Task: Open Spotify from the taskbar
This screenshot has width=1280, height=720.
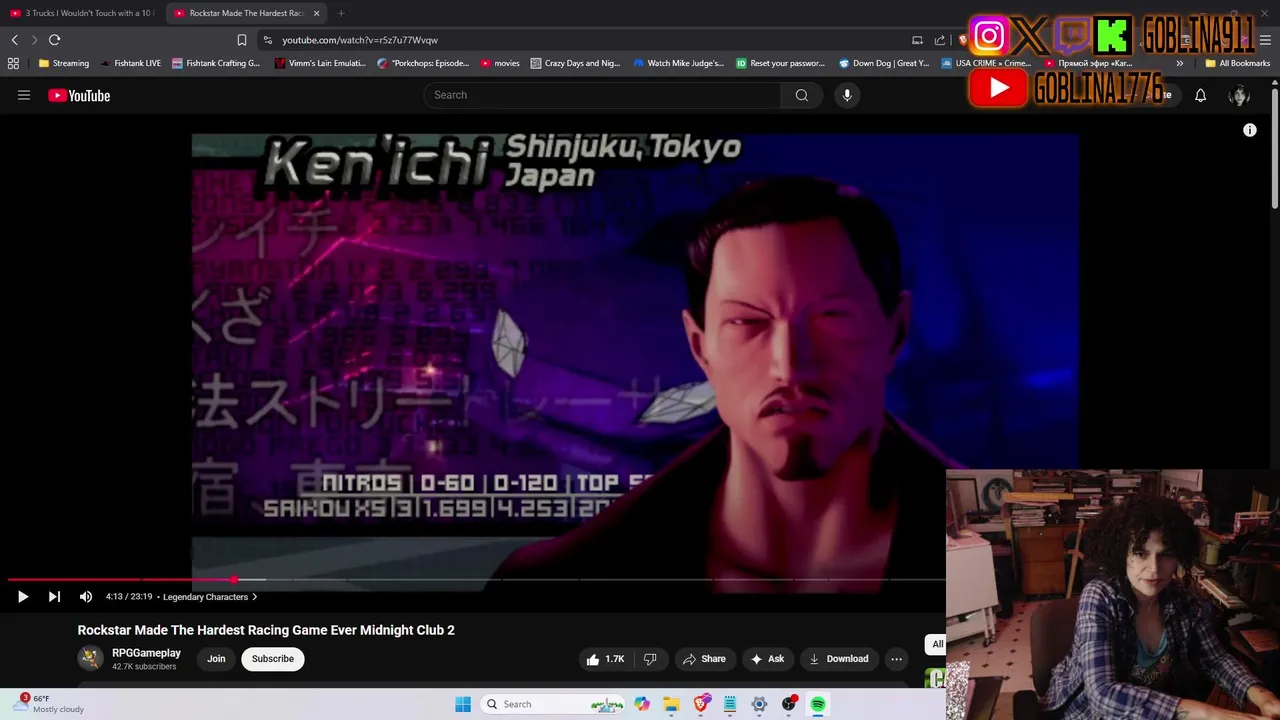Action: [818, 704]
